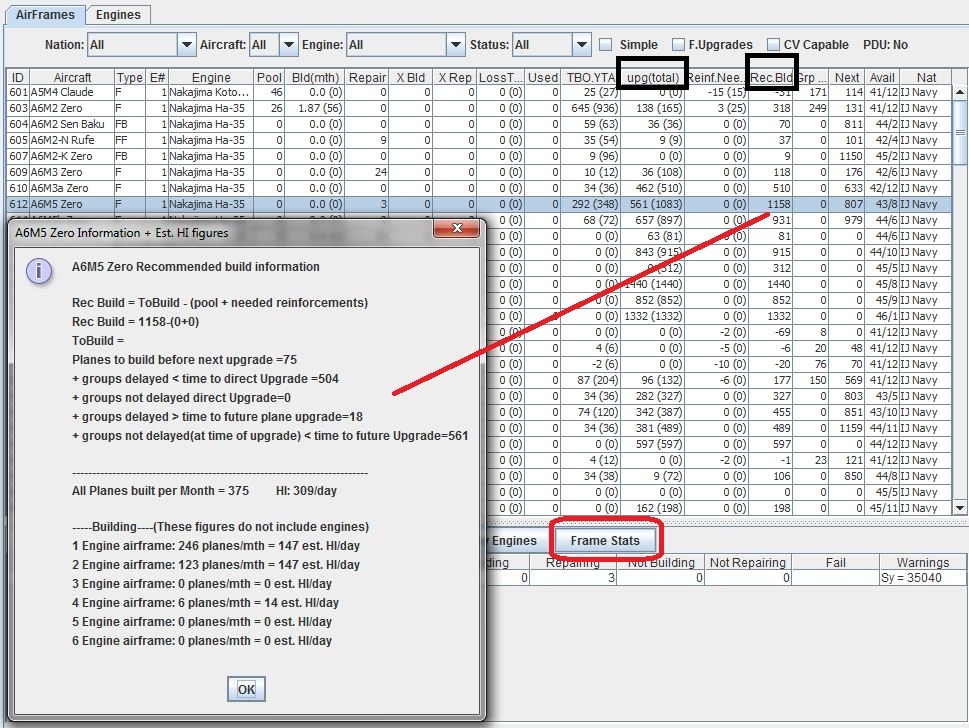Screen dimensions: 969x728
Task: Select the A6M2-K Zero row
Action: [479, 156]
